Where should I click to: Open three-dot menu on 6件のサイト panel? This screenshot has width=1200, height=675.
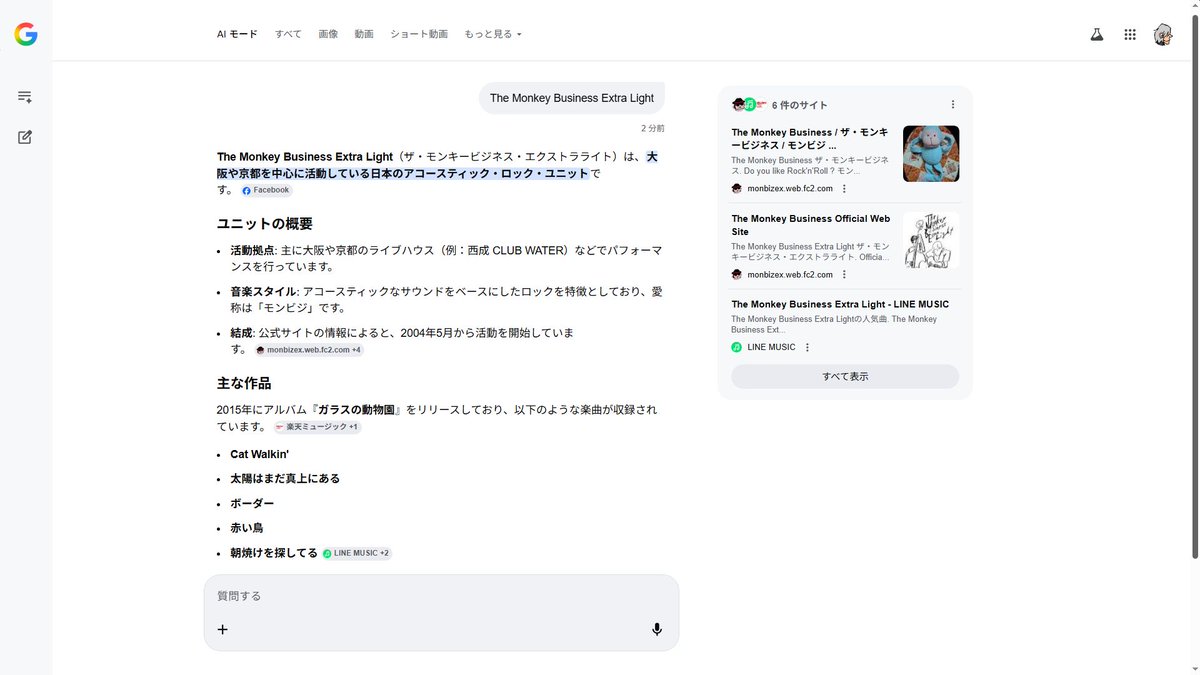pos(953,104)
